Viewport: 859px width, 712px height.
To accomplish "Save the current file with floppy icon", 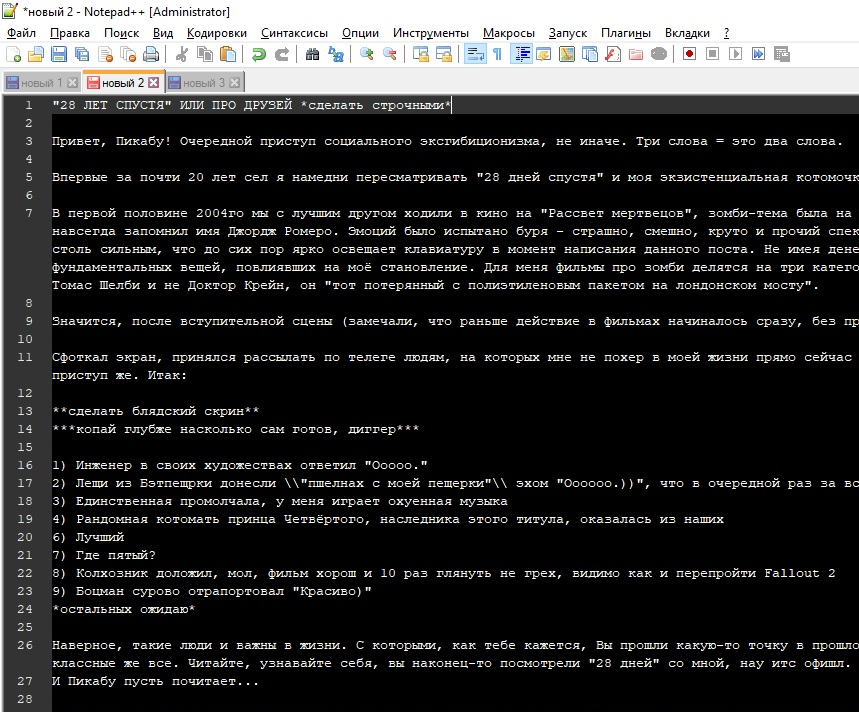I will pyautogui.click(x=59, y=54).
